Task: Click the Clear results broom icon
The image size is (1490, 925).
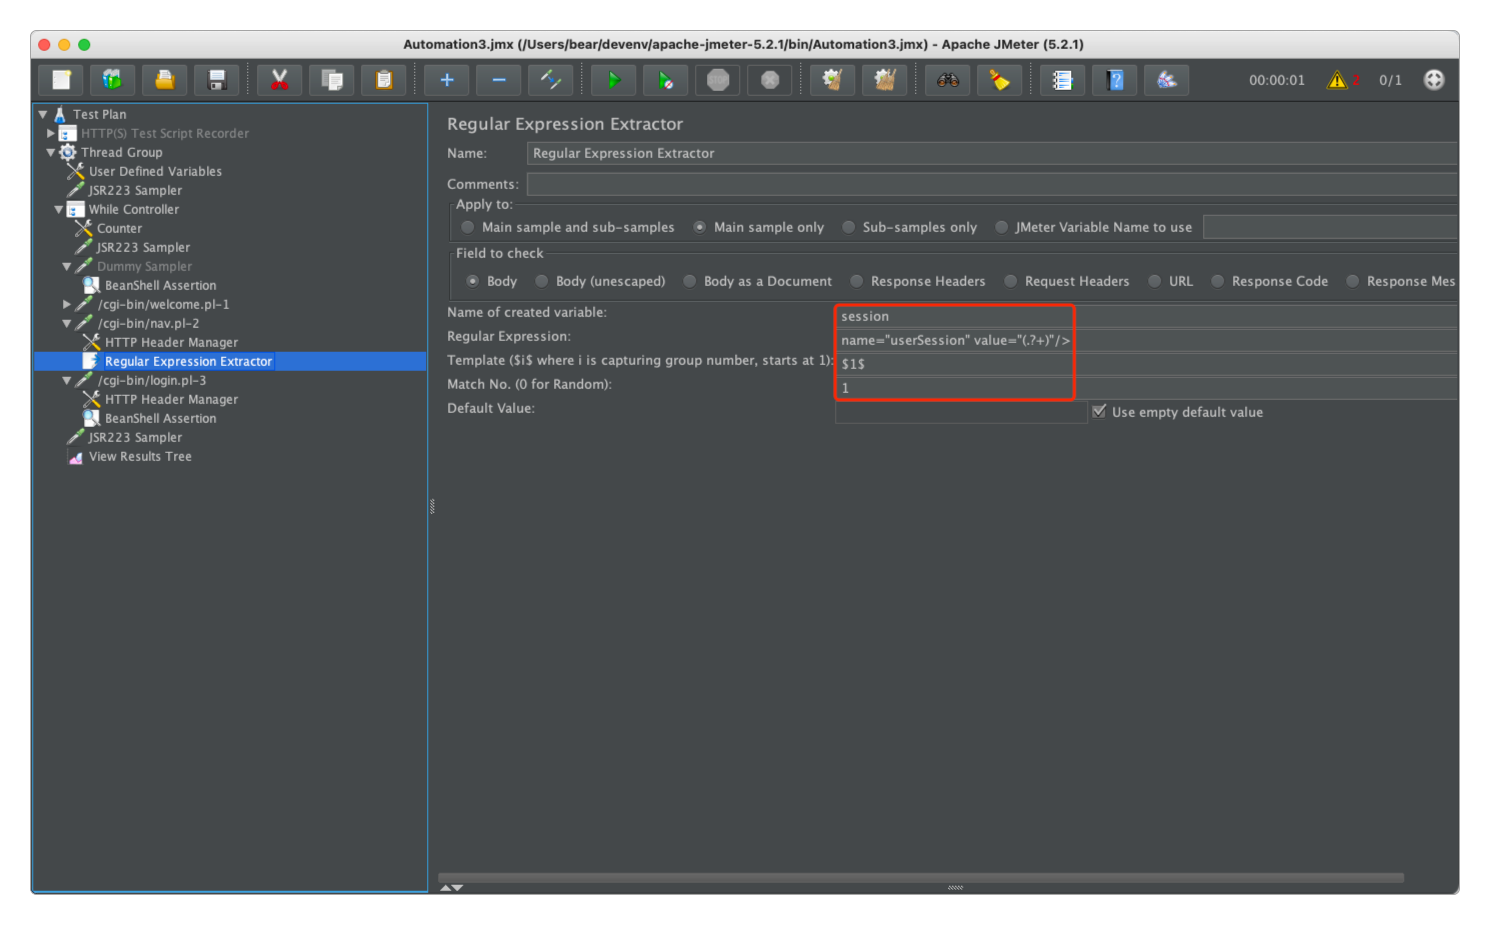Action: pyautogui.click(x=832, y=80)
